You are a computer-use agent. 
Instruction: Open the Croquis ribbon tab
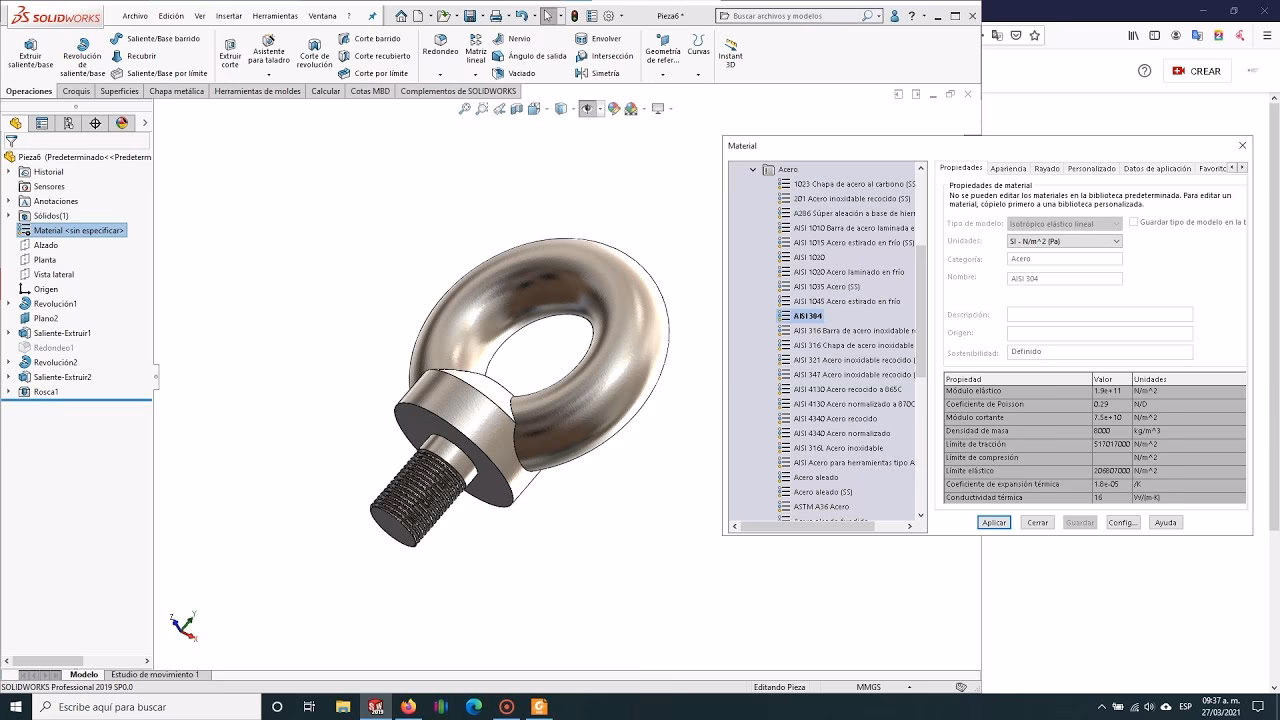tap(76, 91)
